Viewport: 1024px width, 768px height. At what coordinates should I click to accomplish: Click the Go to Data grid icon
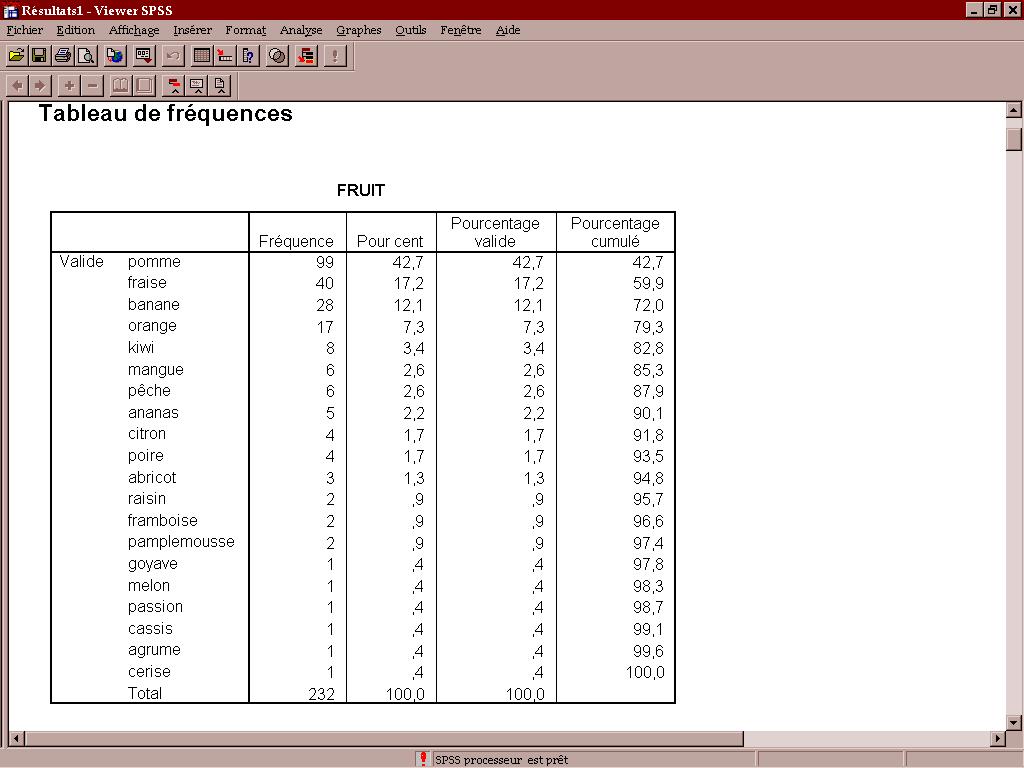click(202, 56)
